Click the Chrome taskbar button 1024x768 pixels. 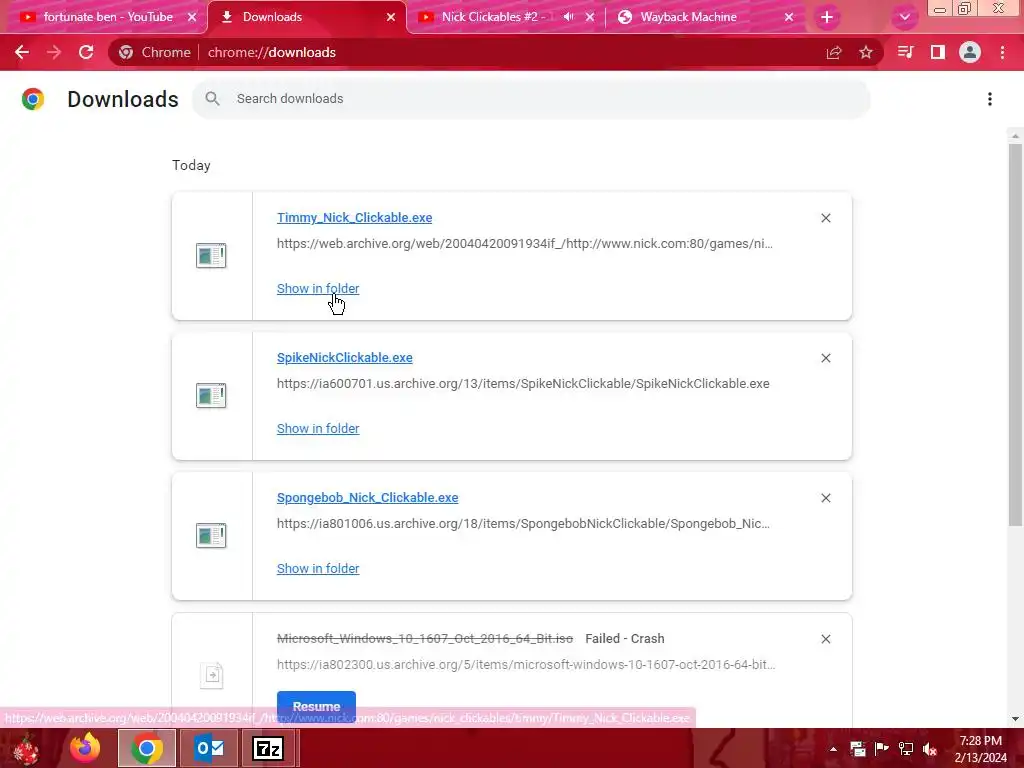(x=147, y=748)
